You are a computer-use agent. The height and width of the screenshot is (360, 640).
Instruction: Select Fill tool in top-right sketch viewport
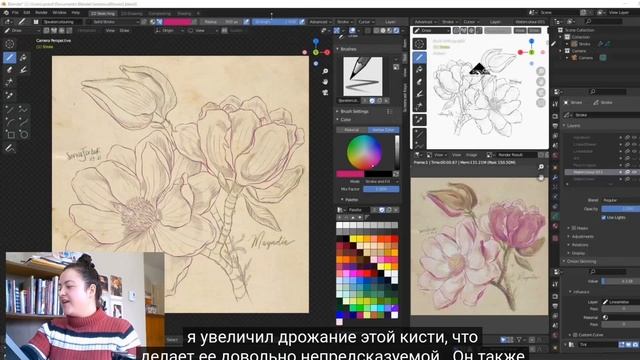click(419, 70)
